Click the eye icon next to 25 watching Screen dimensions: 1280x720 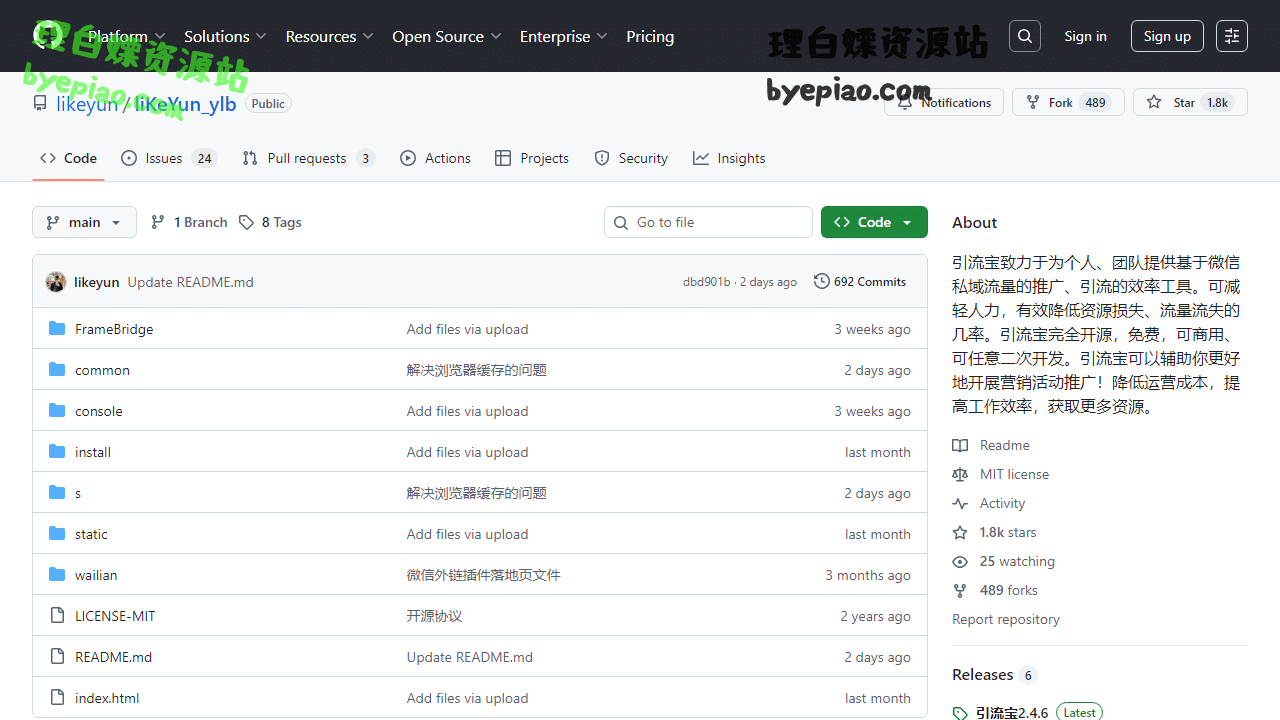coord(960,561)
